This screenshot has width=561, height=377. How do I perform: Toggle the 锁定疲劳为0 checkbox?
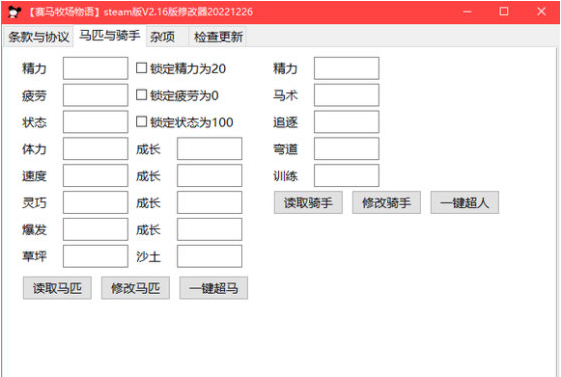141,95
